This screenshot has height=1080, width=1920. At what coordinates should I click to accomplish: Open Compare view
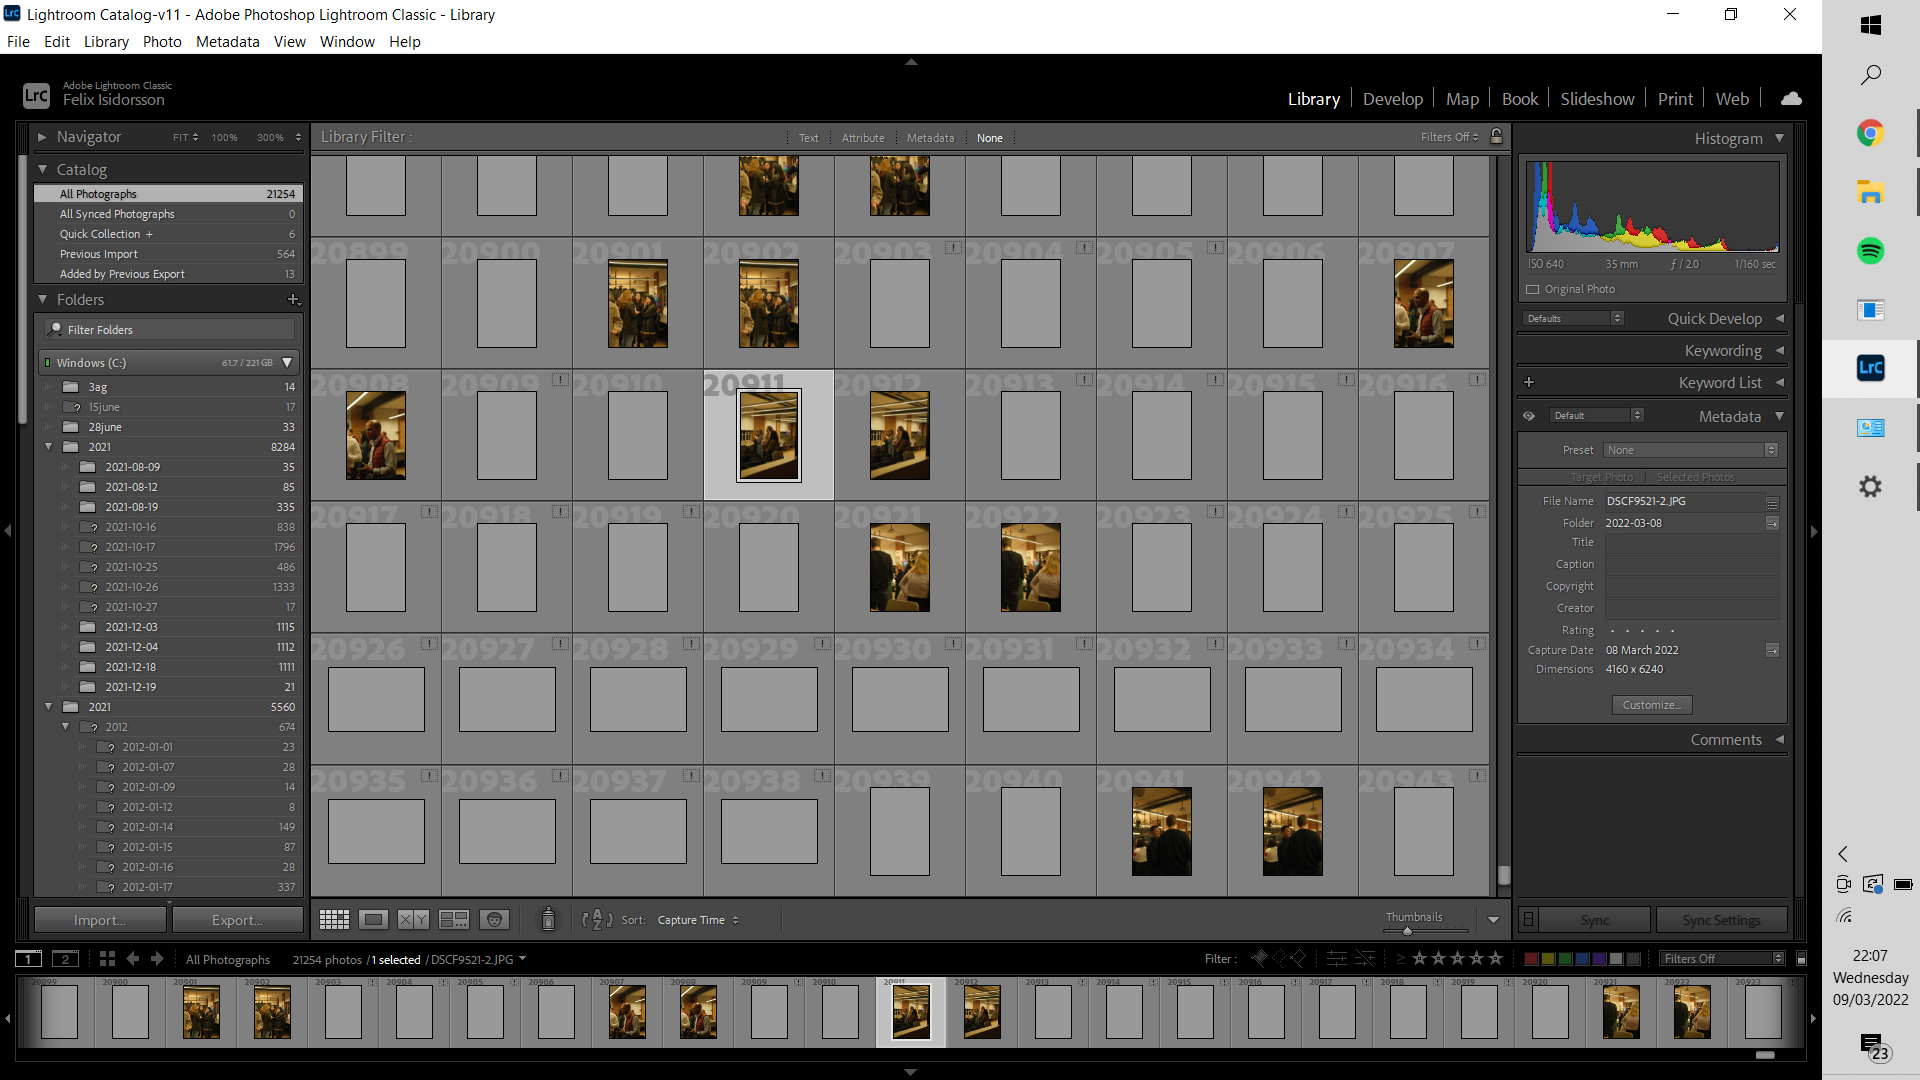click(x=411, y=919)
